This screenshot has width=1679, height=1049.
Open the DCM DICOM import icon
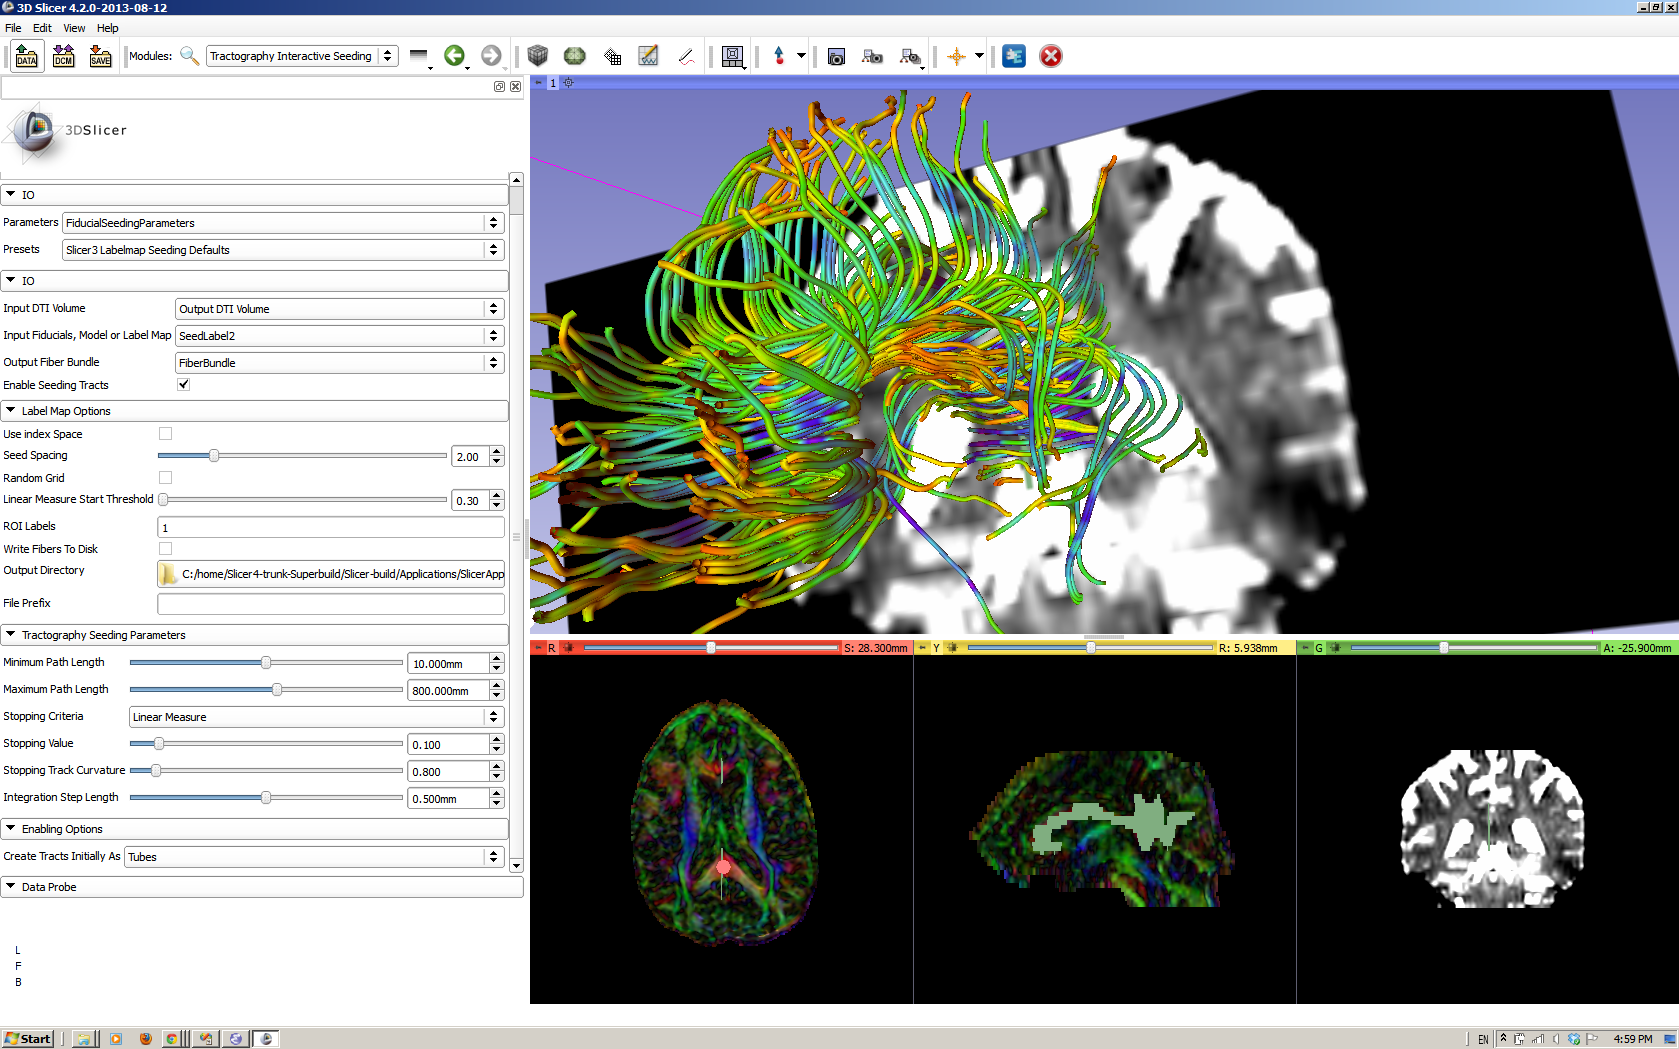click(63, 56)
